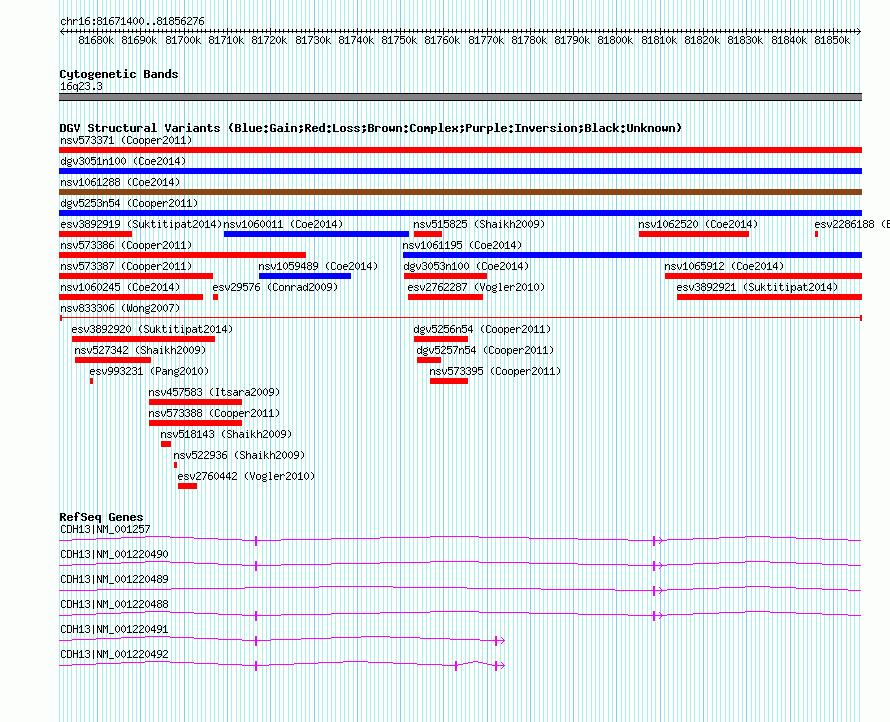The height and width of the screenshot is (722, 890).
Task: Click the 81850k ruler tick label
Action: (832, 40)
